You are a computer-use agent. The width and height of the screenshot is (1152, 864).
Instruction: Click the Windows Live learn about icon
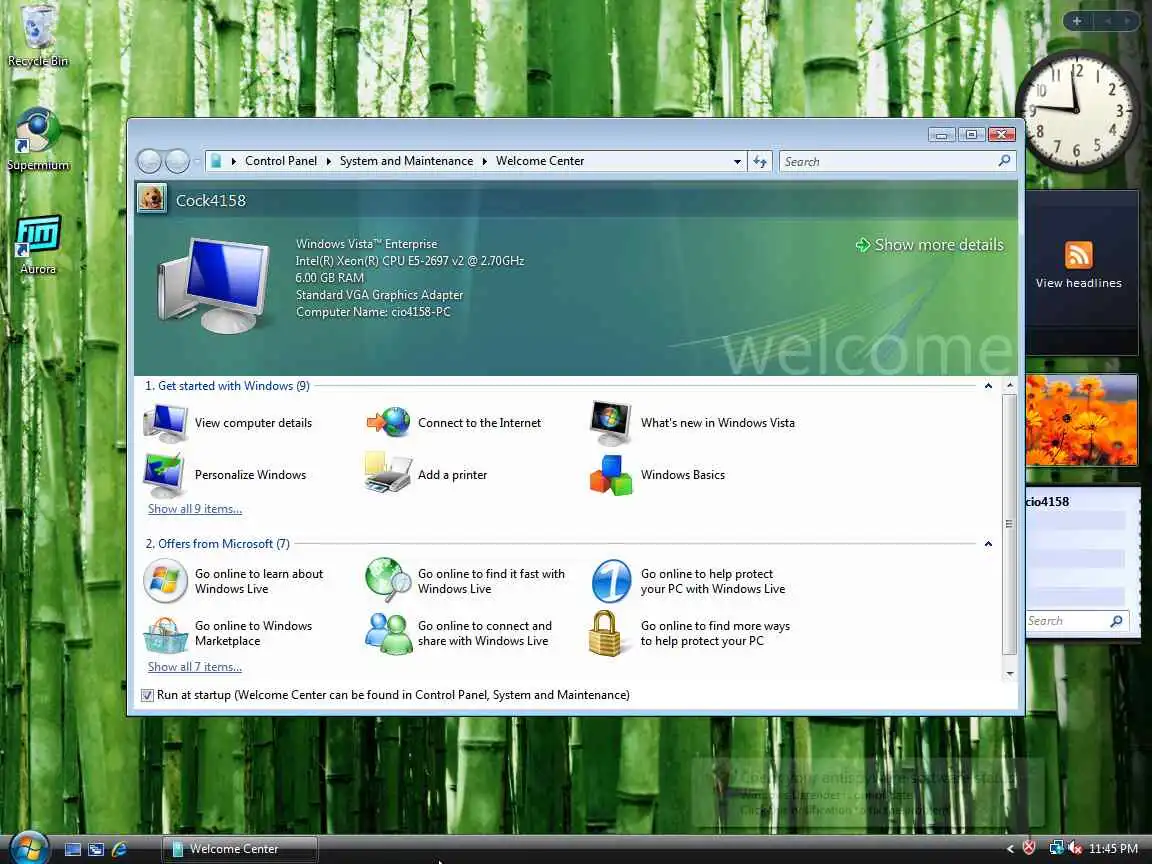(165, 581)
